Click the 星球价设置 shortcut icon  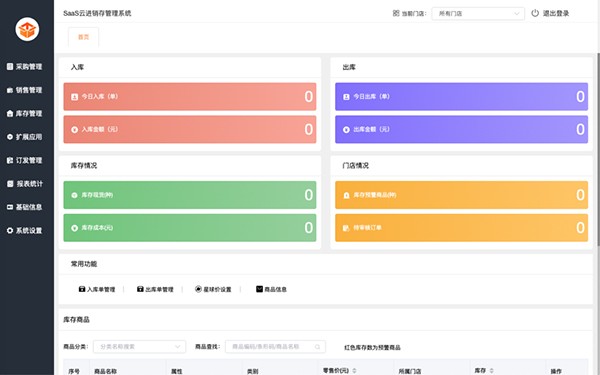(x=198, y=289)
